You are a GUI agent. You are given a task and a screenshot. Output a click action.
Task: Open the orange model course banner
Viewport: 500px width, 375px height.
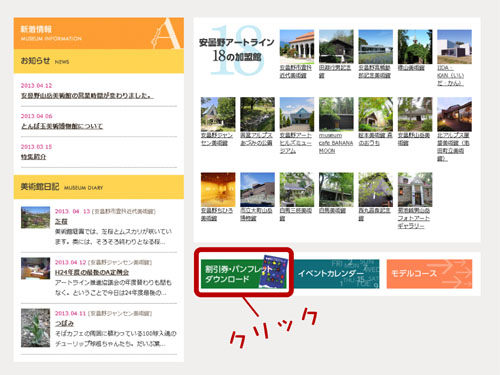pos(429,274)
